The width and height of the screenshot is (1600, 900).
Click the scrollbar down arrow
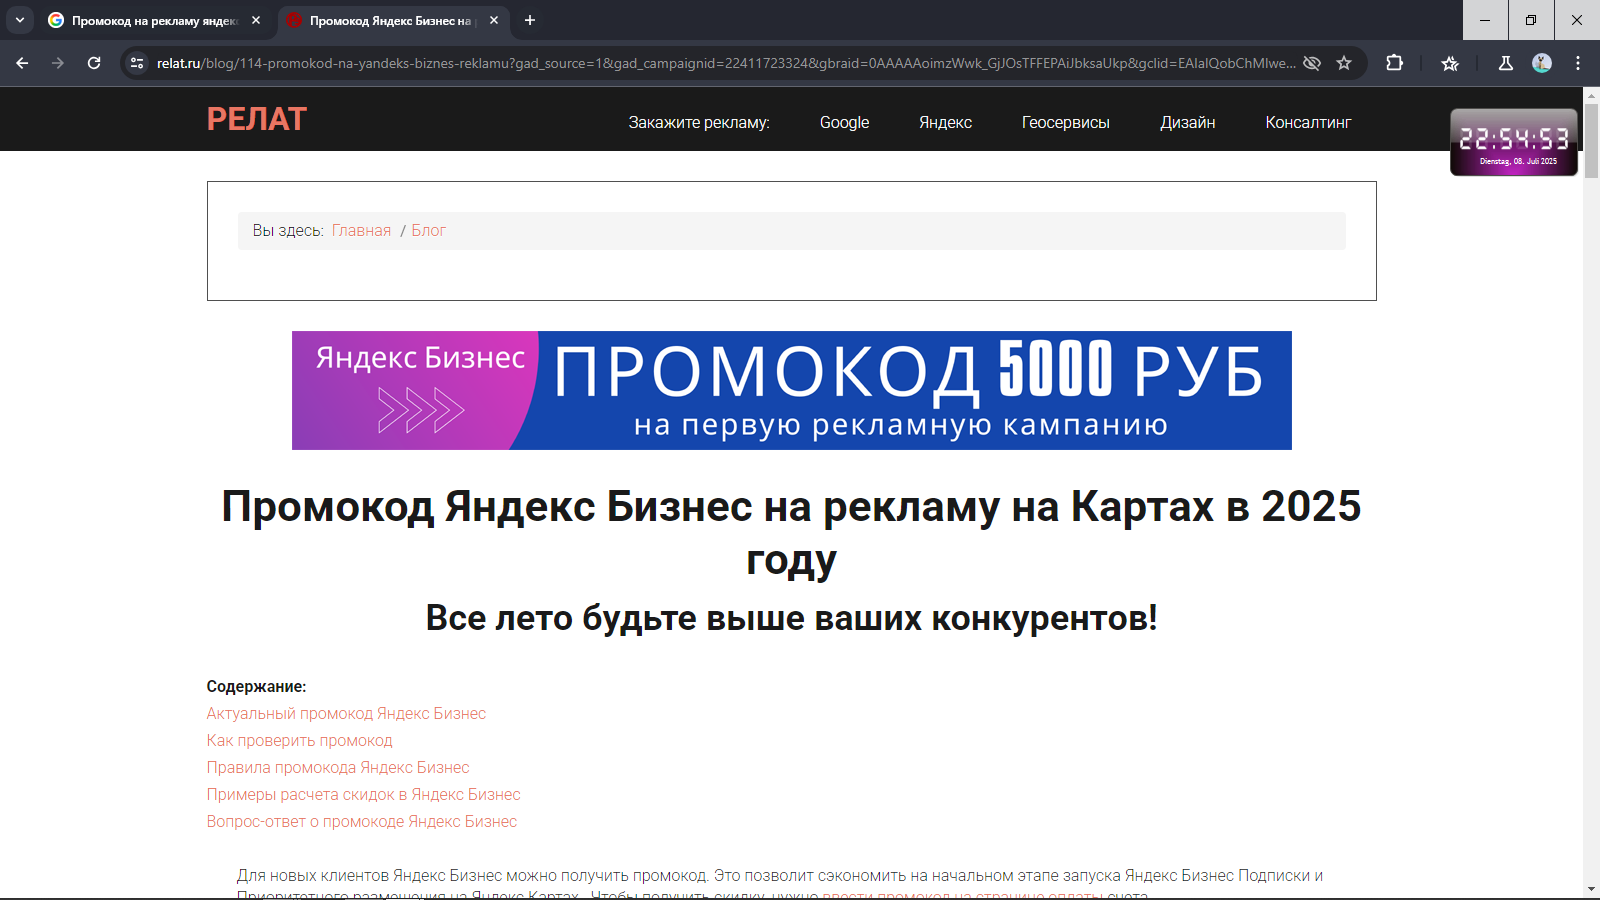click(1591, 889)
